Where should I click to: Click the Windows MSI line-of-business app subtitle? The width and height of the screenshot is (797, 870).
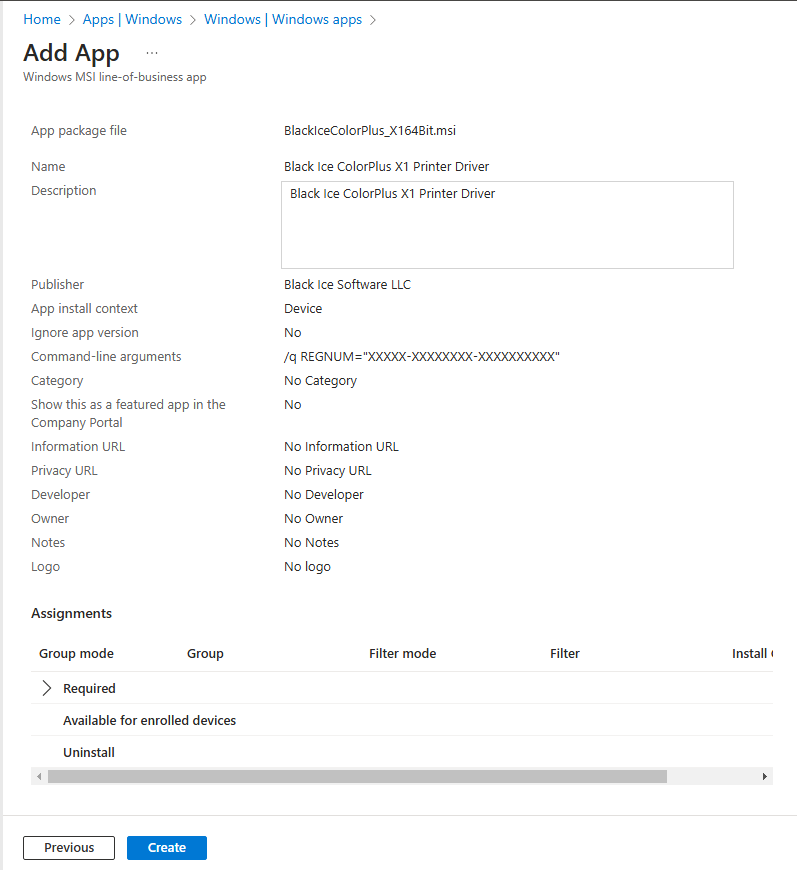tap(115, 77)
